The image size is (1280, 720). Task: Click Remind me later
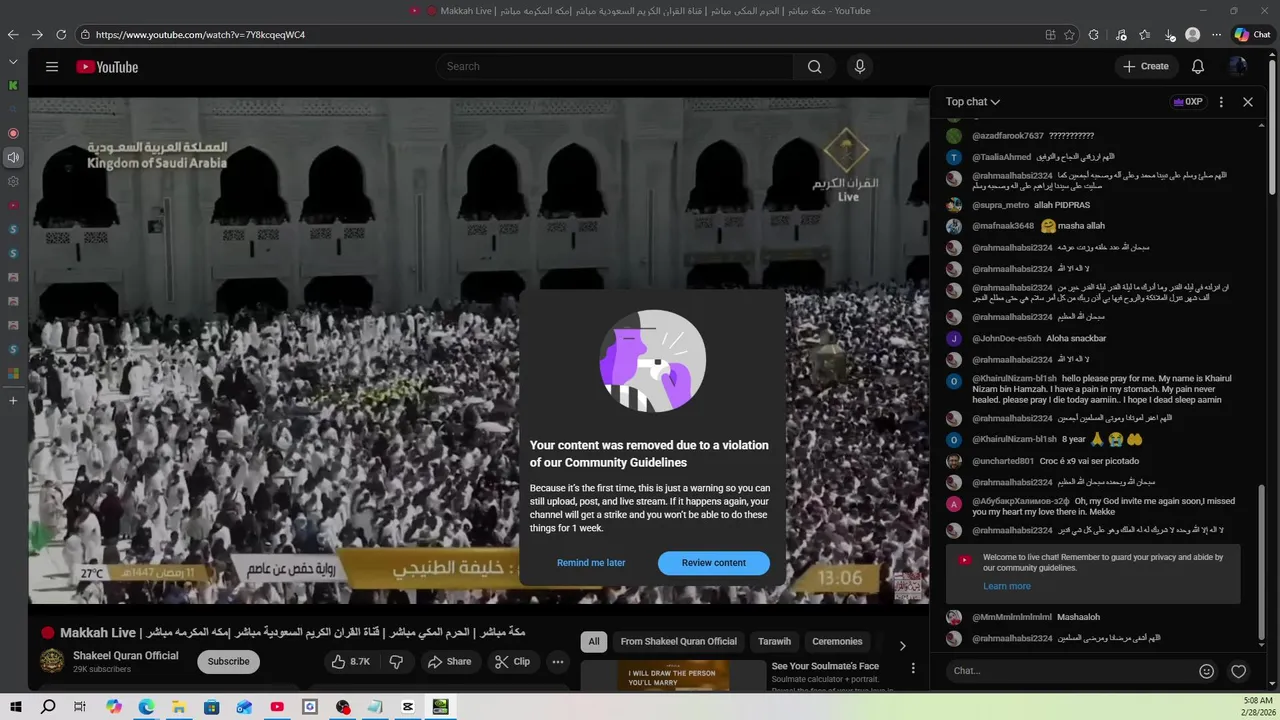point(591,563)
